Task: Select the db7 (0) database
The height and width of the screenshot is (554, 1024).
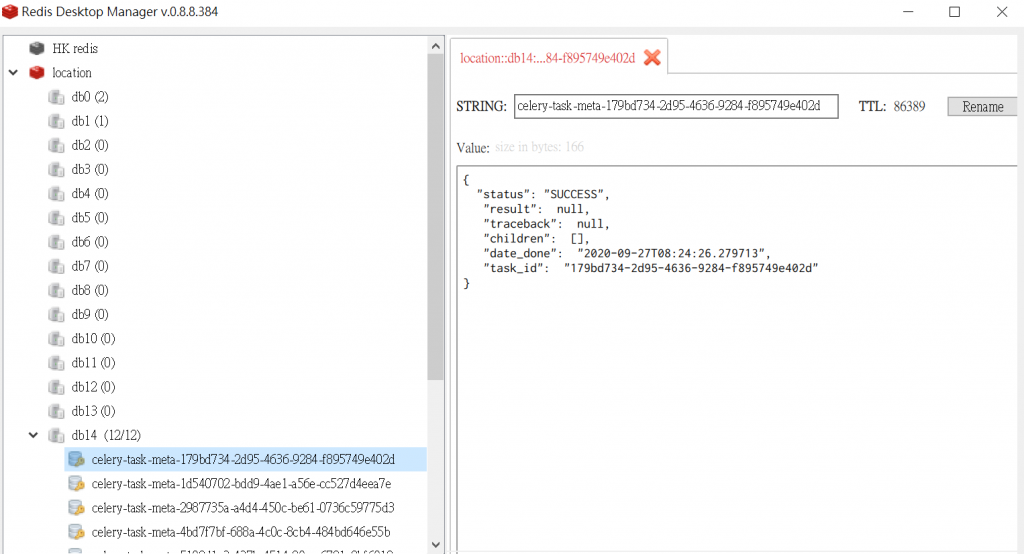Action: pos(90,266)
